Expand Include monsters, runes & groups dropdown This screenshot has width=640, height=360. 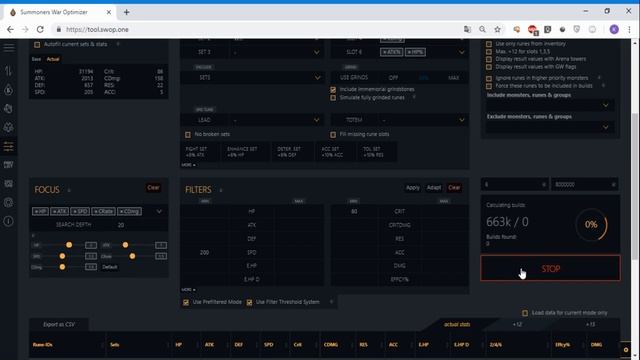pyautogui.click(x=550, y=105)
